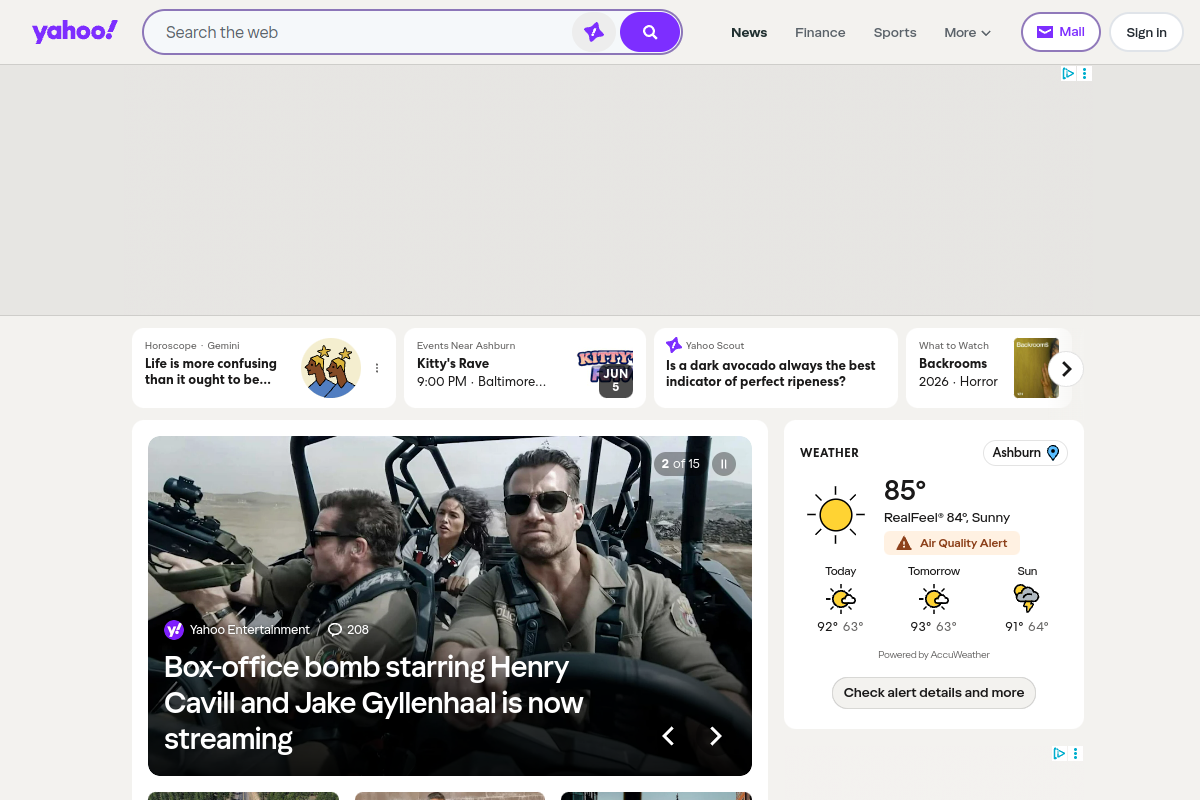Open the Yahoo Scout AI sparkle button
1200x800 pixels.
pyautogui.click(x=594, y=32)
